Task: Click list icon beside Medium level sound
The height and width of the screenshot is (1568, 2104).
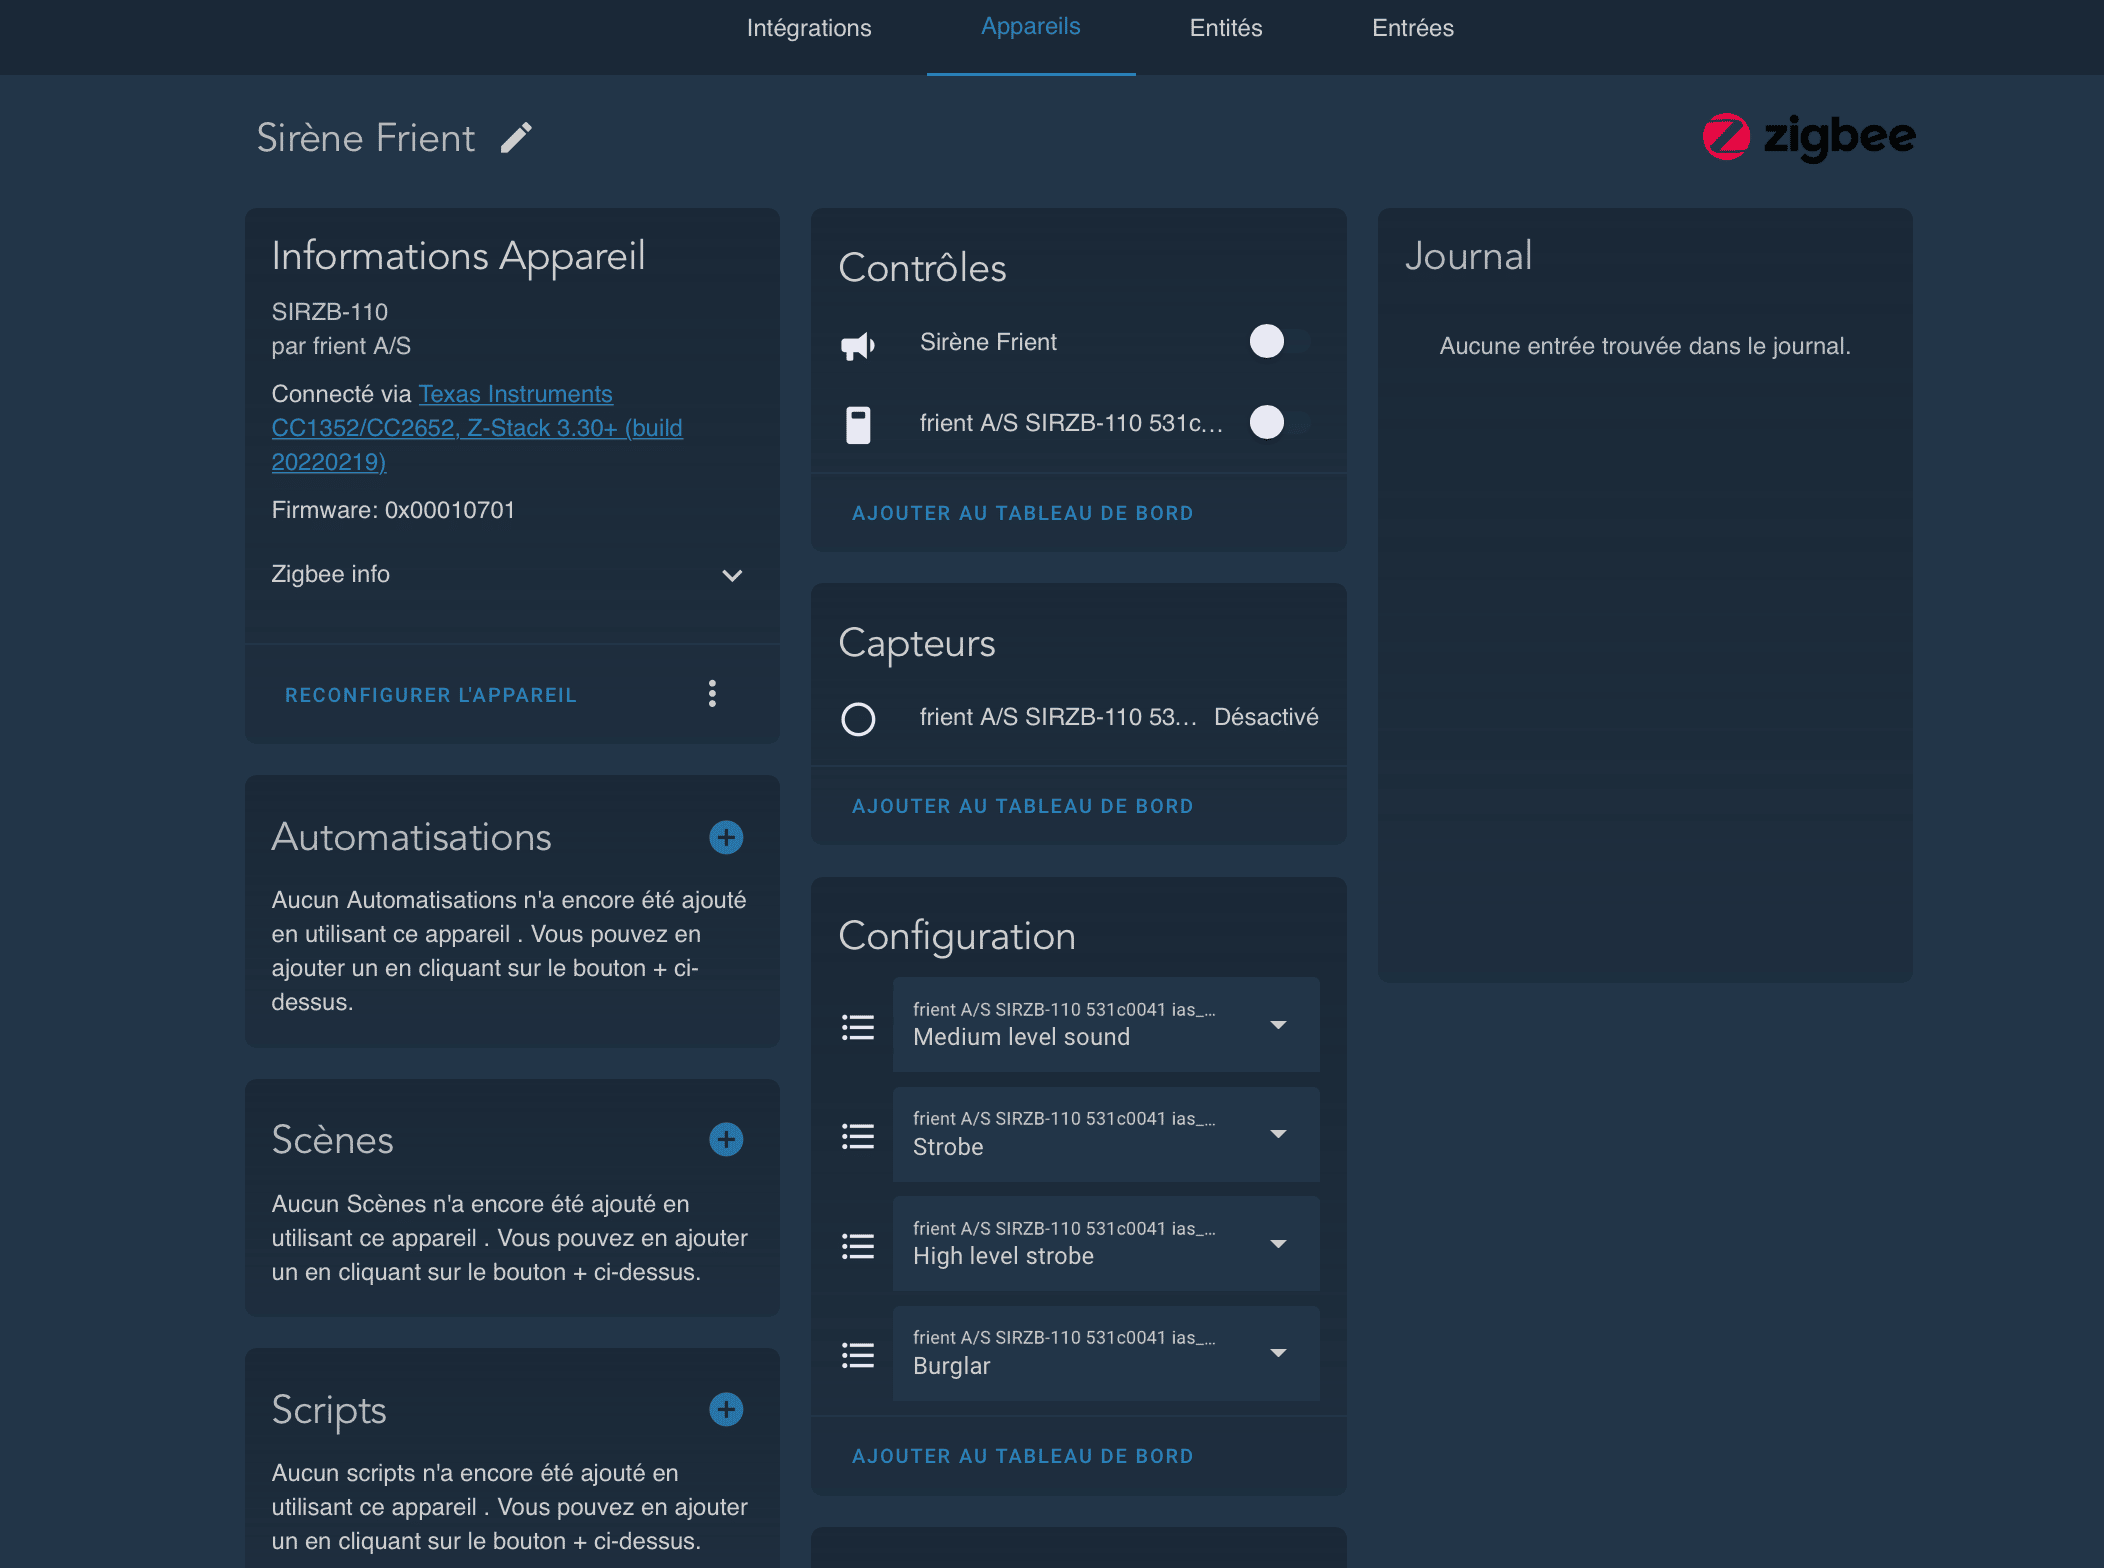Action: pos(858,1027)
